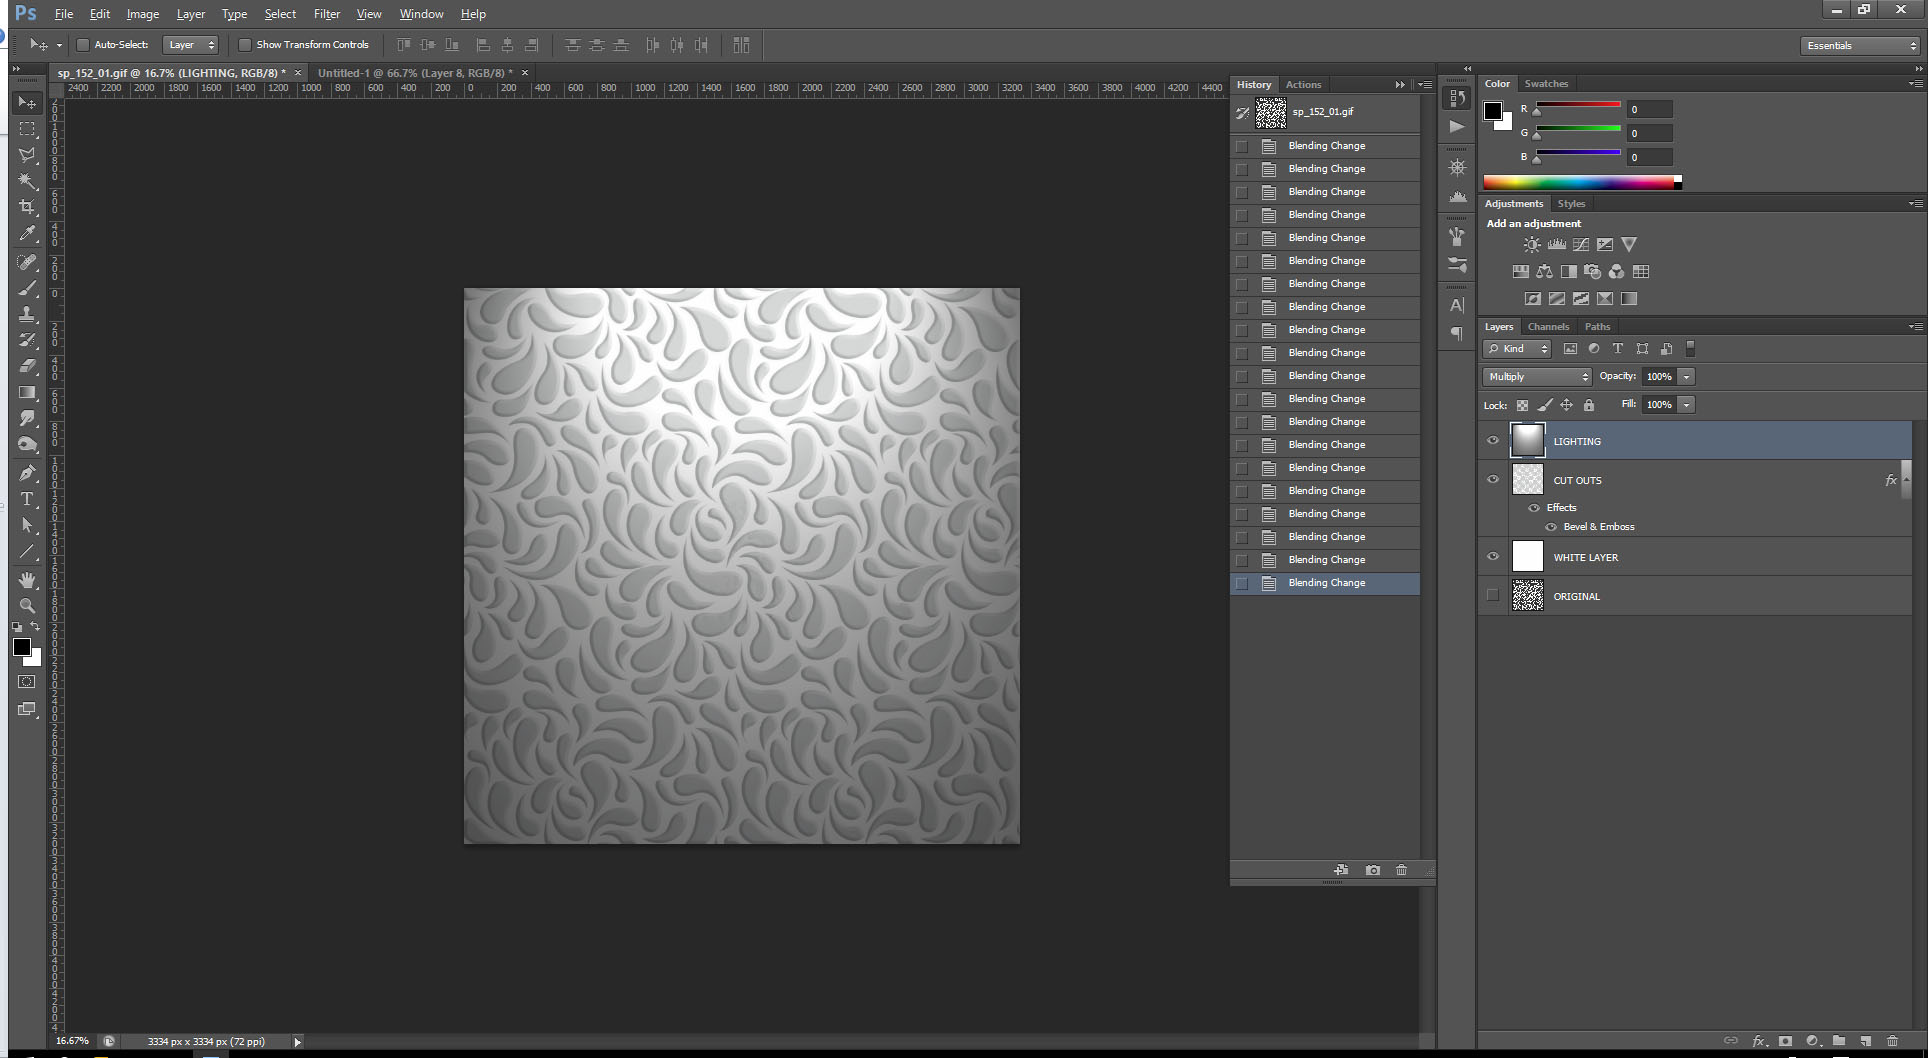Pick a color from the spectrum ramp
The height and width of the screenshot is (1058, 1928).
coord(1580,182)
